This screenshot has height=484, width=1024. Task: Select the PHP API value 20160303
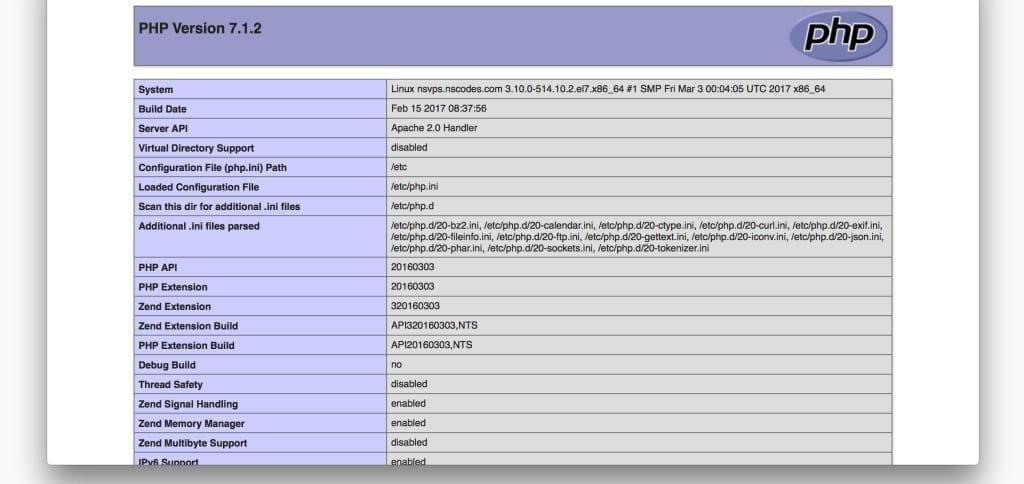[x=413, y=267]
